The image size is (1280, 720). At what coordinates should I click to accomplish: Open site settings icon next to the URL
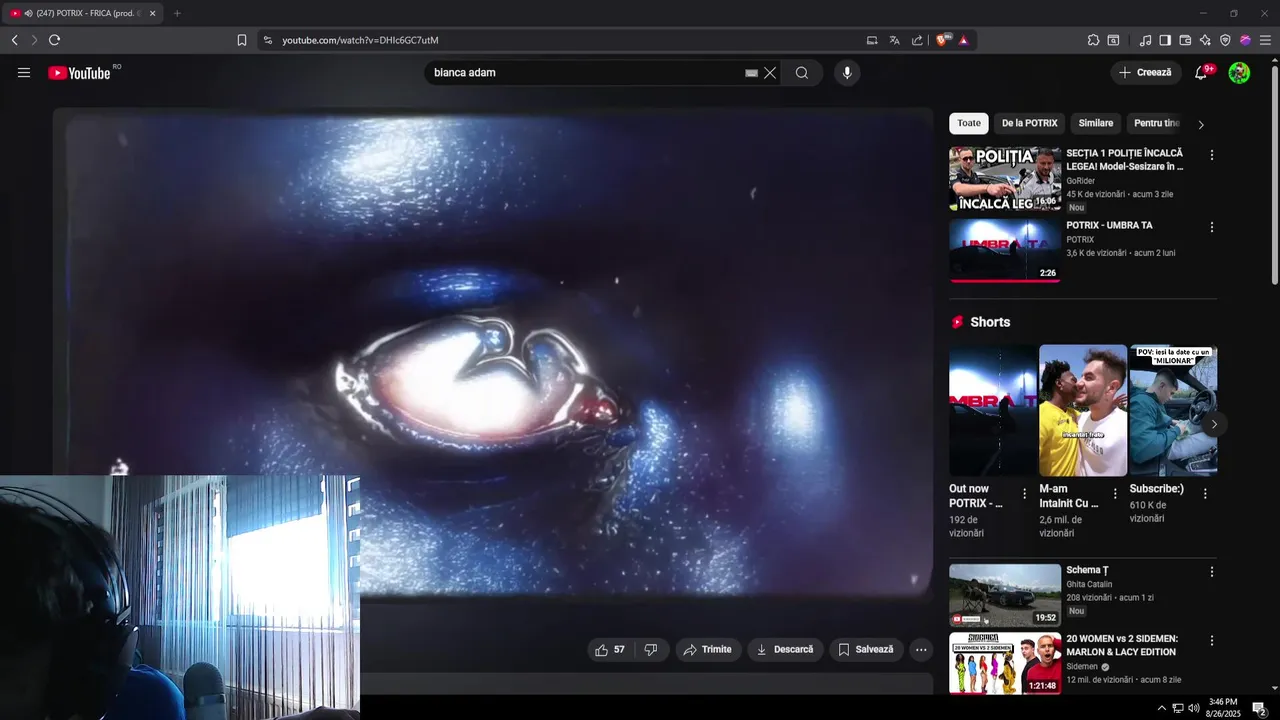click(267, 40)
